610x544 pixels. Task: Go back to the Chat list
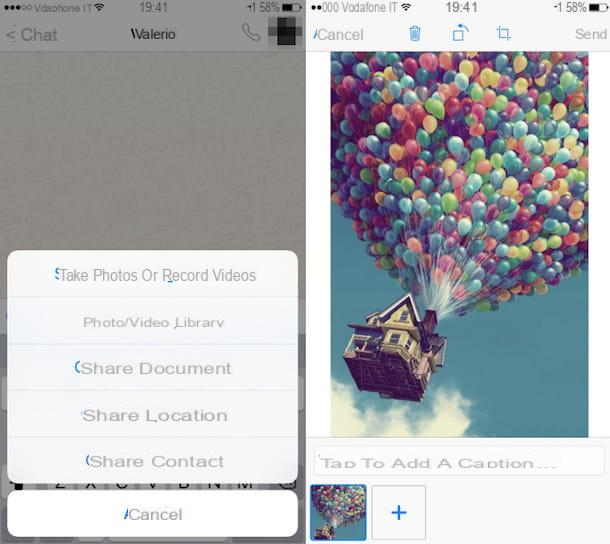pos(32,35)
